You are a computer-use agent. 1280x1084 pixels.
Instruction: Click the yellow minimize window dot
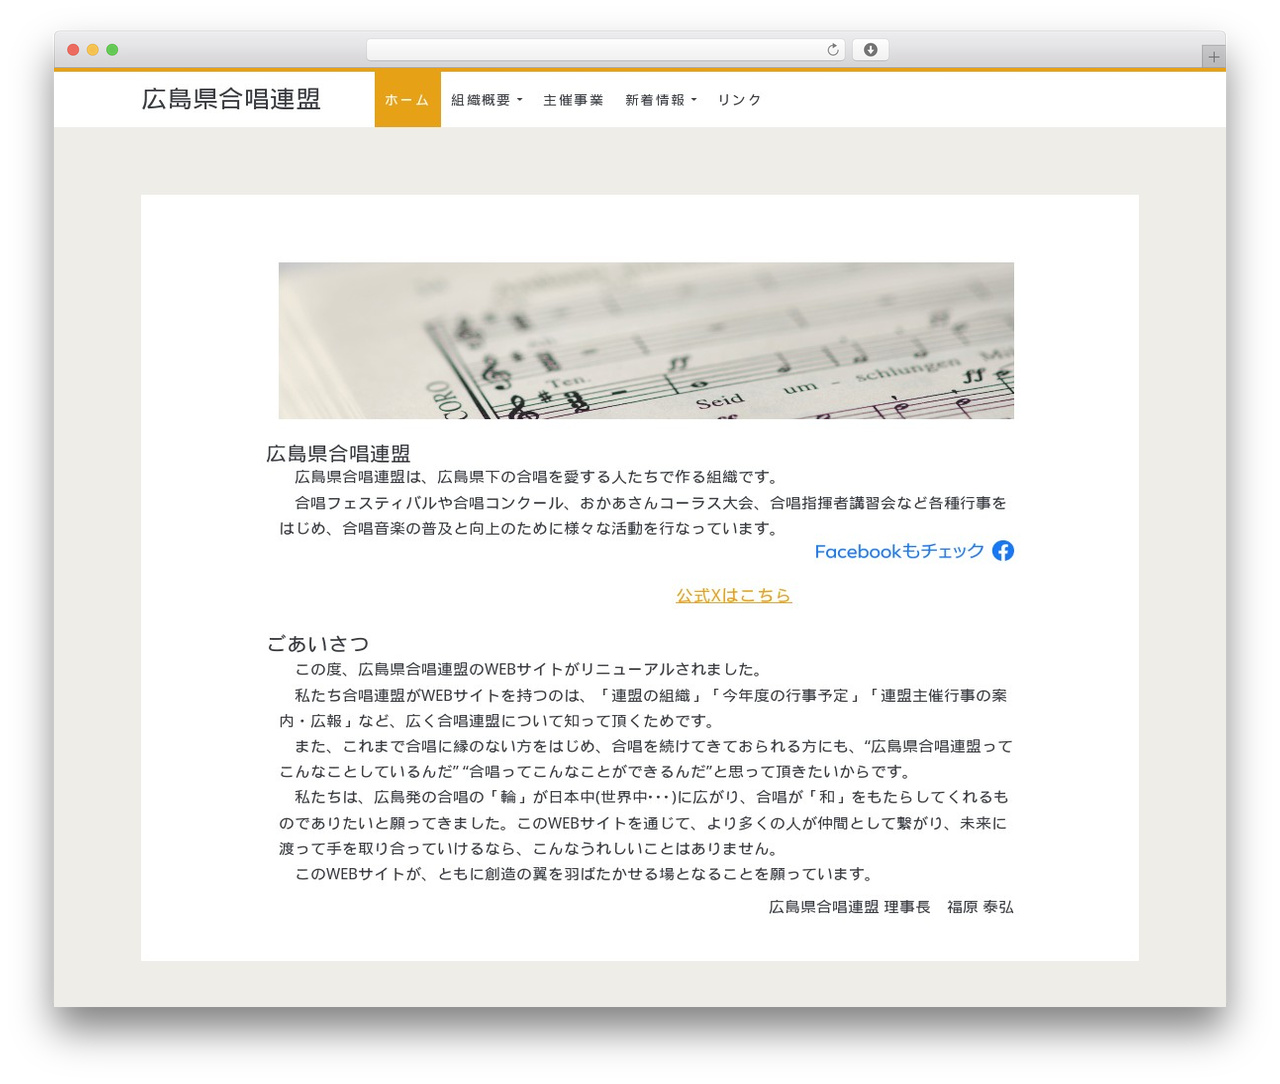click(92, 50)
